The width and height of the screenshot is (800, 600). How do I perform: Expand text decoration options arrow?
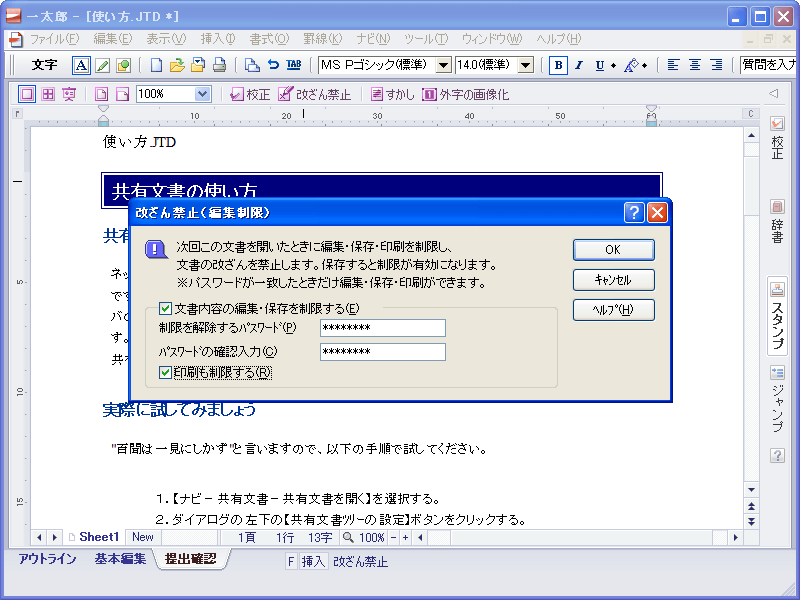tap(644, 65)
